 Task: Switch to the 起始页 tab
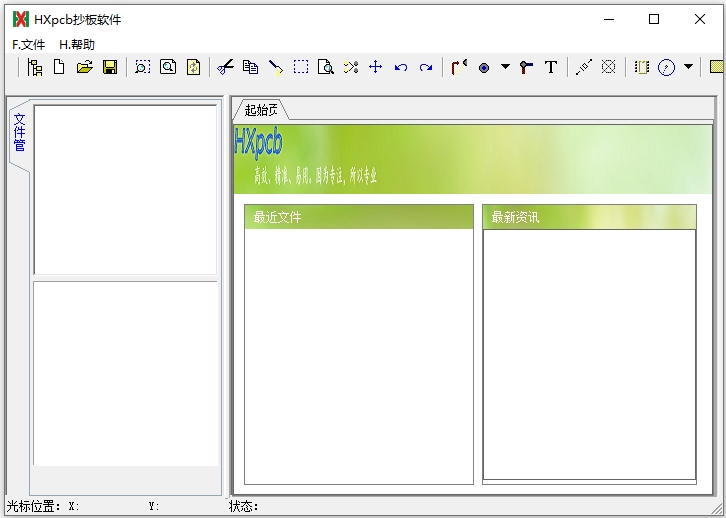261,110
